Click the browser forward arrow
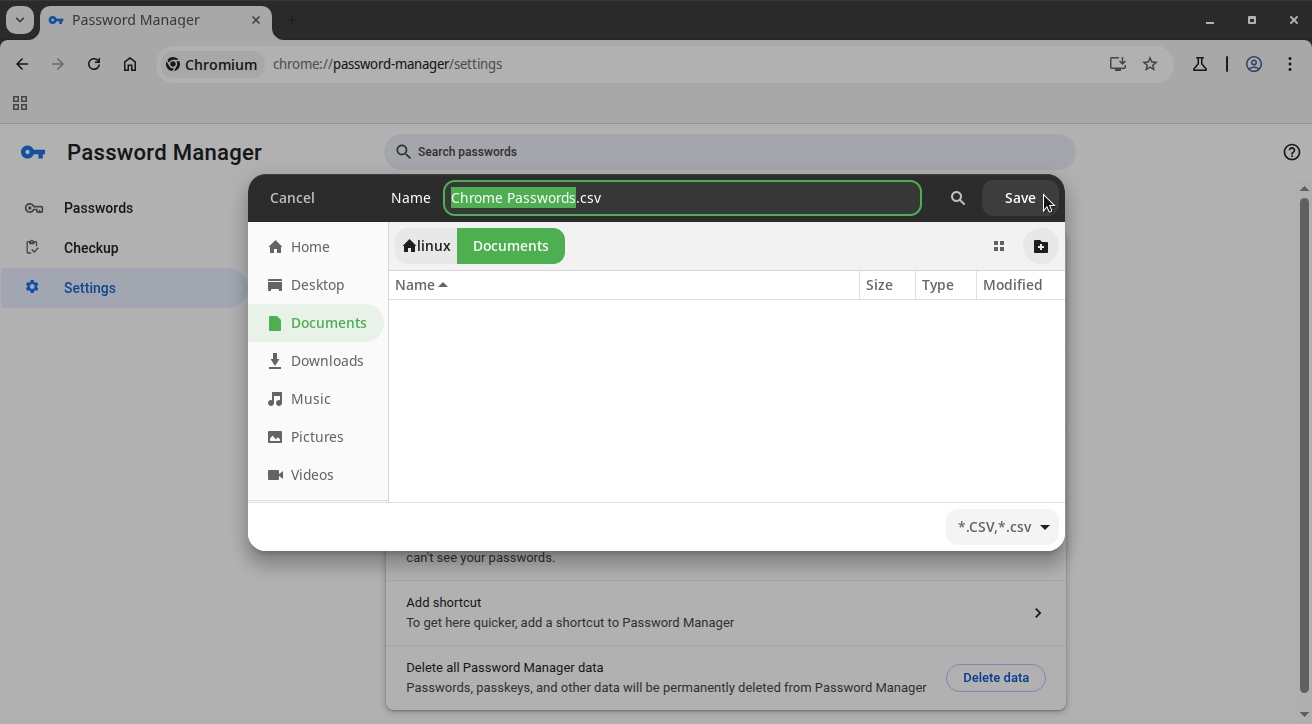This screenshot has height=724, width=1312. (58, 64)
